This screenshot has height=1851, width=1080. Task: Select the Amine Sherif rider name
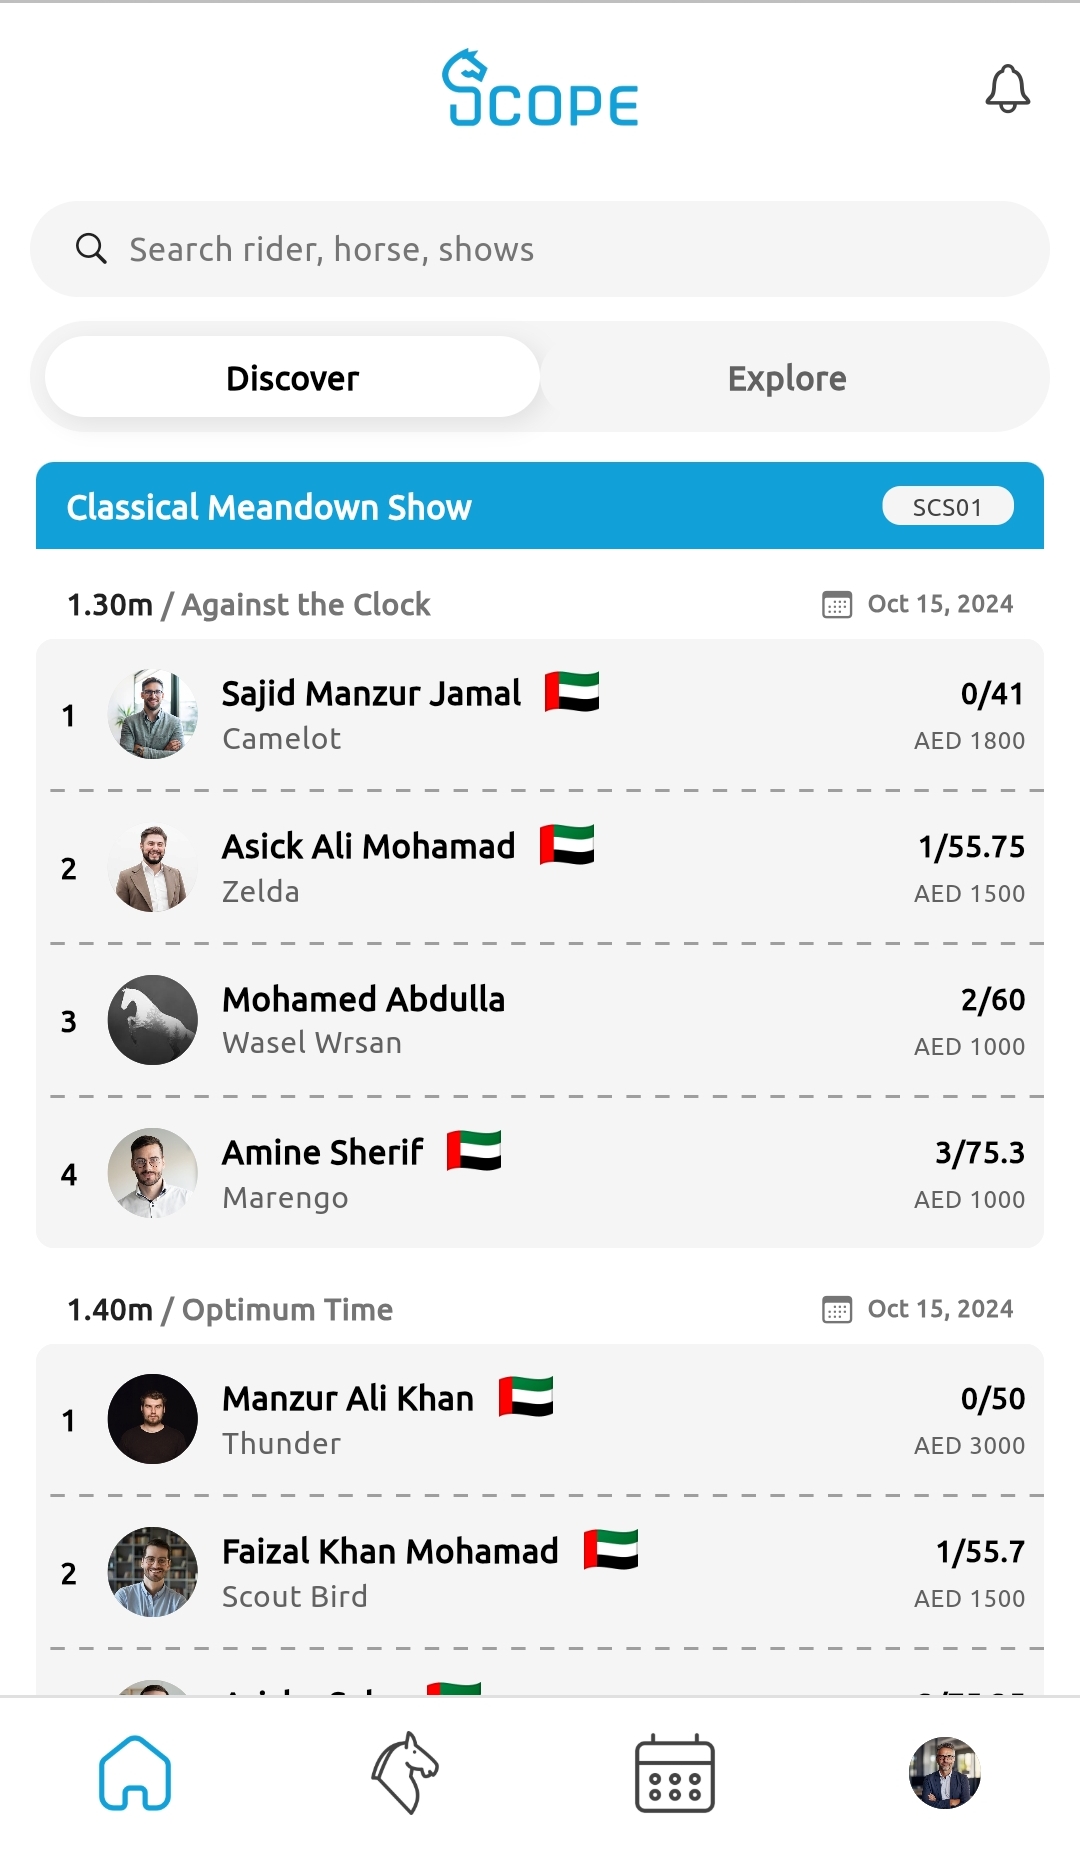(x=323, y=1152)
